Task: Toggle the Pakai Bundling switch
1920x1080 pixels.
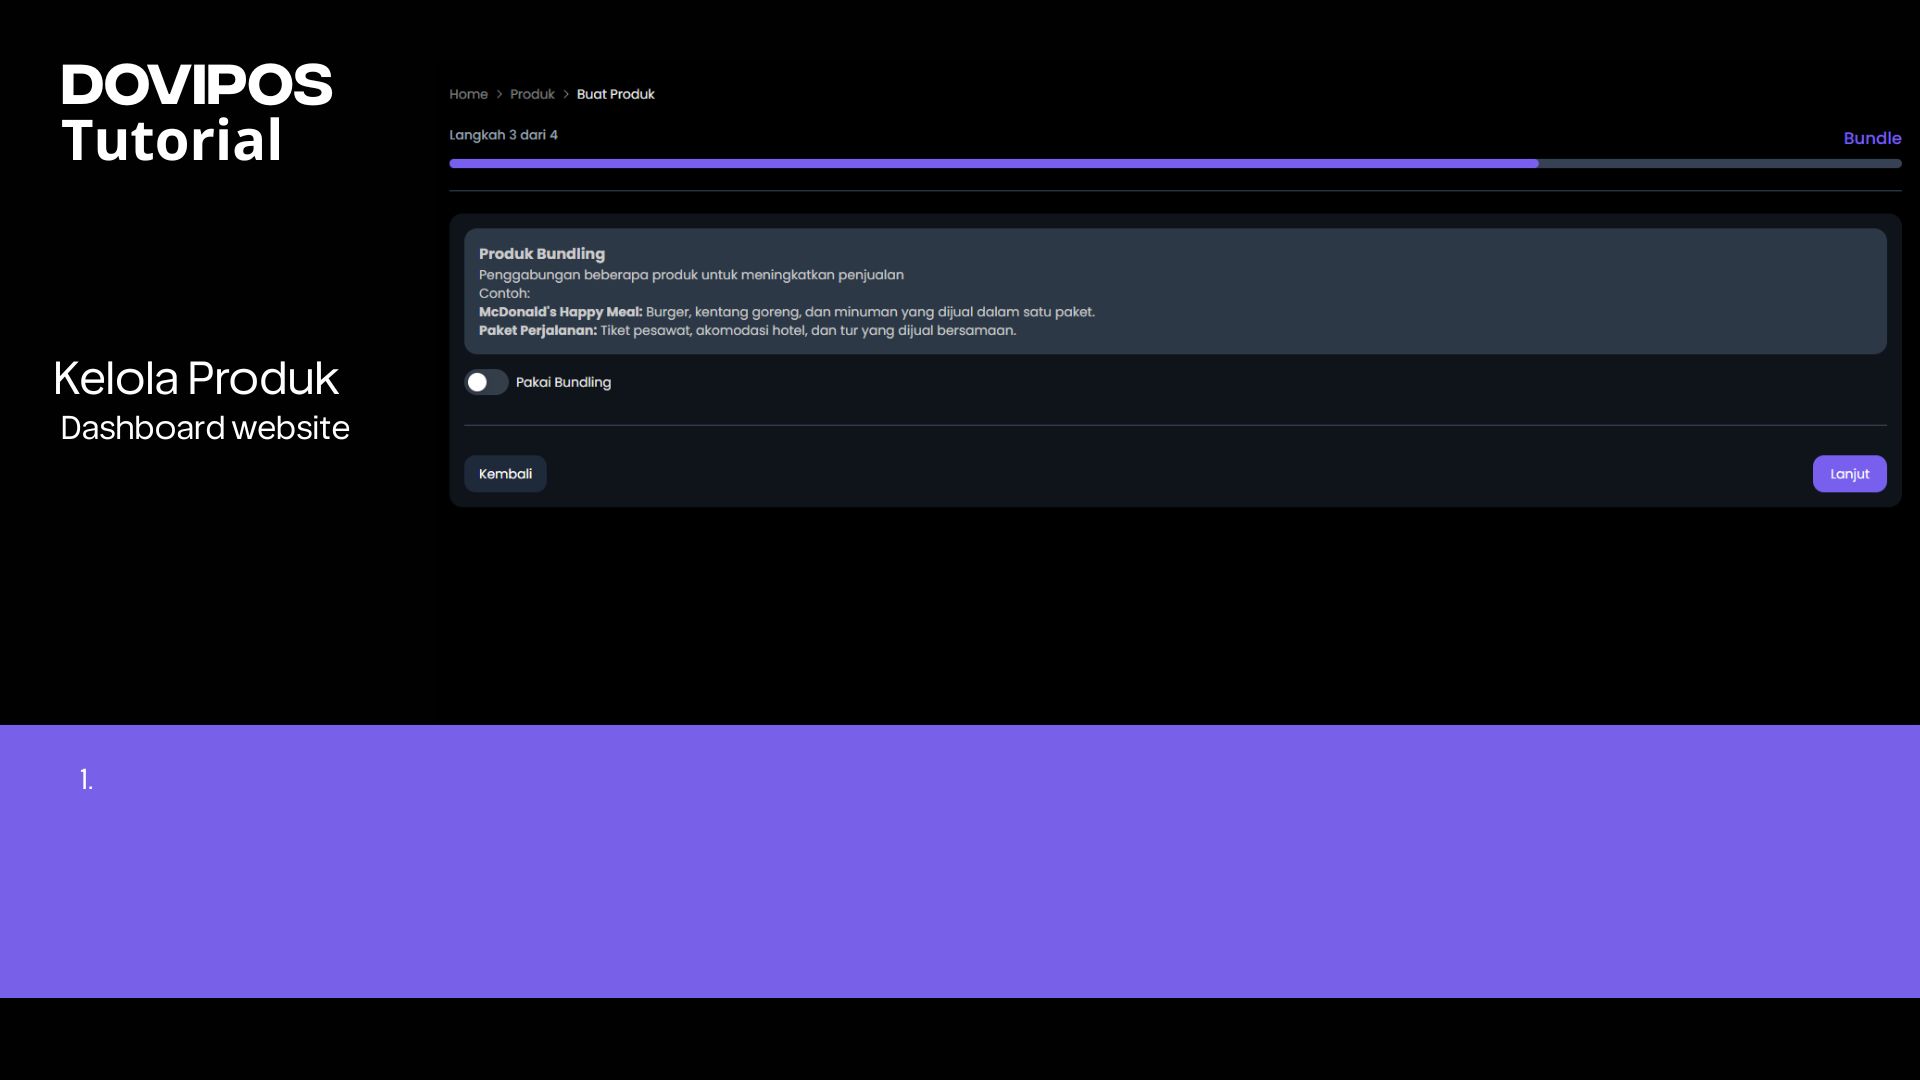Action: [x=486, y=382]
